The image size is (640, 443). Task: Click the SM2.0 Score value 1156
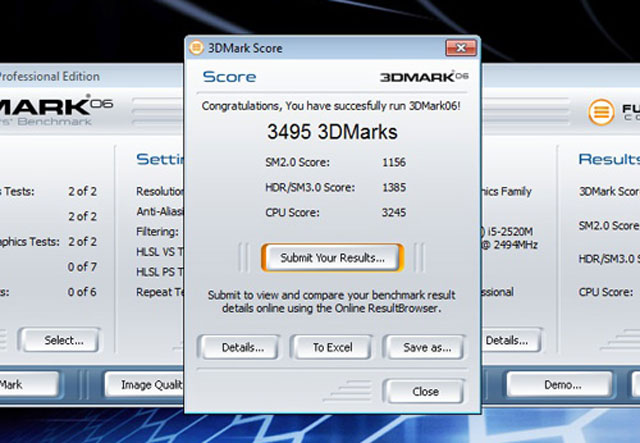tap(394, 162)
